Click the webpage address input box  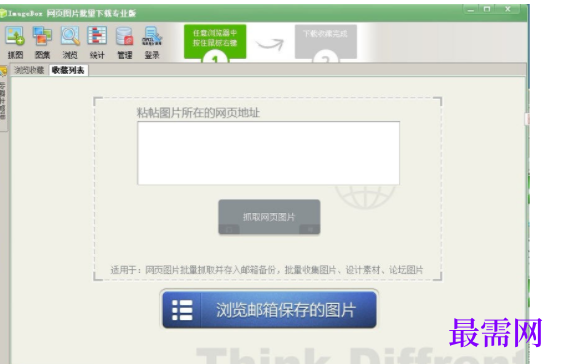click(x=268, y=153)
